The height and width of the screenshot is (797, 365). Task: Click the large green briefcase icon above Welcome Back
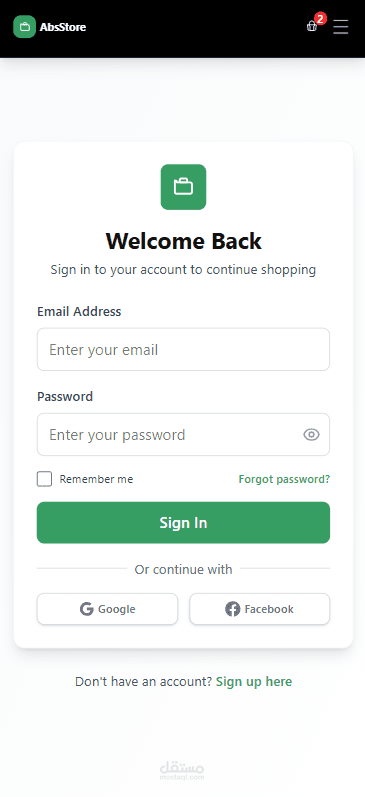click(184, 187)
